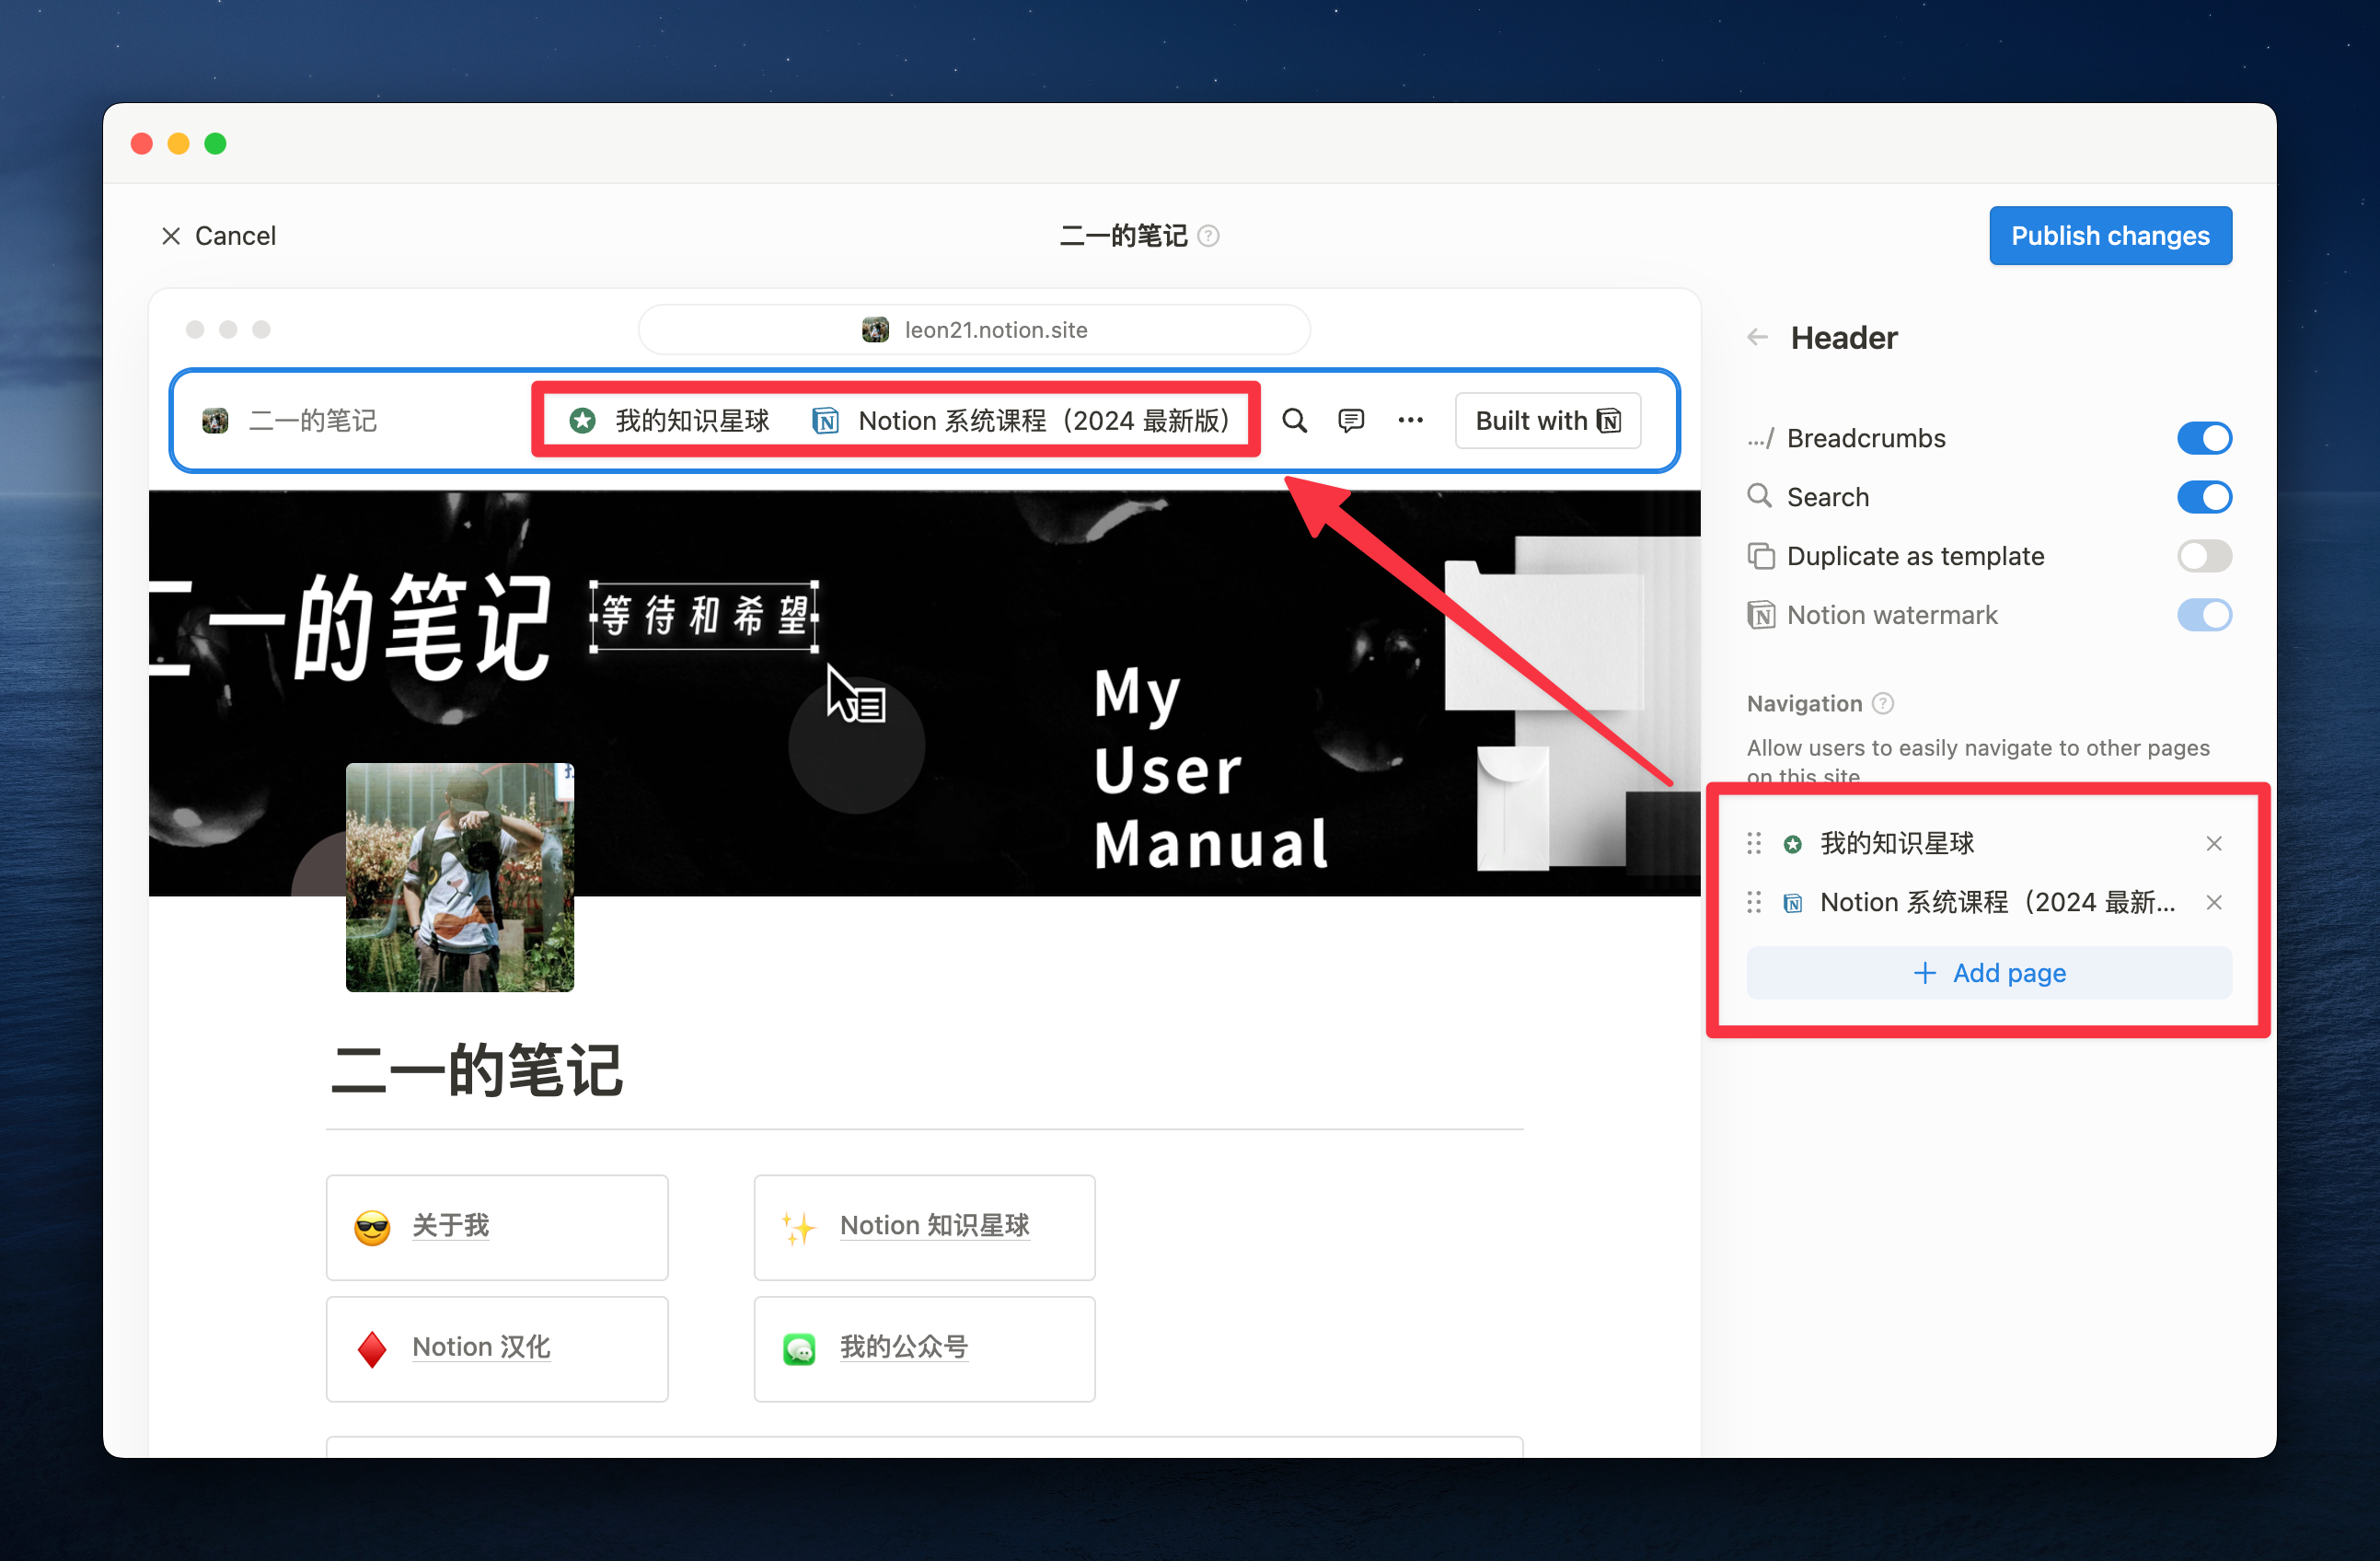Click the help icon beside the 二一的笔记 title
Image resolution: width=2380 pixels, height=1561 pixels.
click(1209, 236)
